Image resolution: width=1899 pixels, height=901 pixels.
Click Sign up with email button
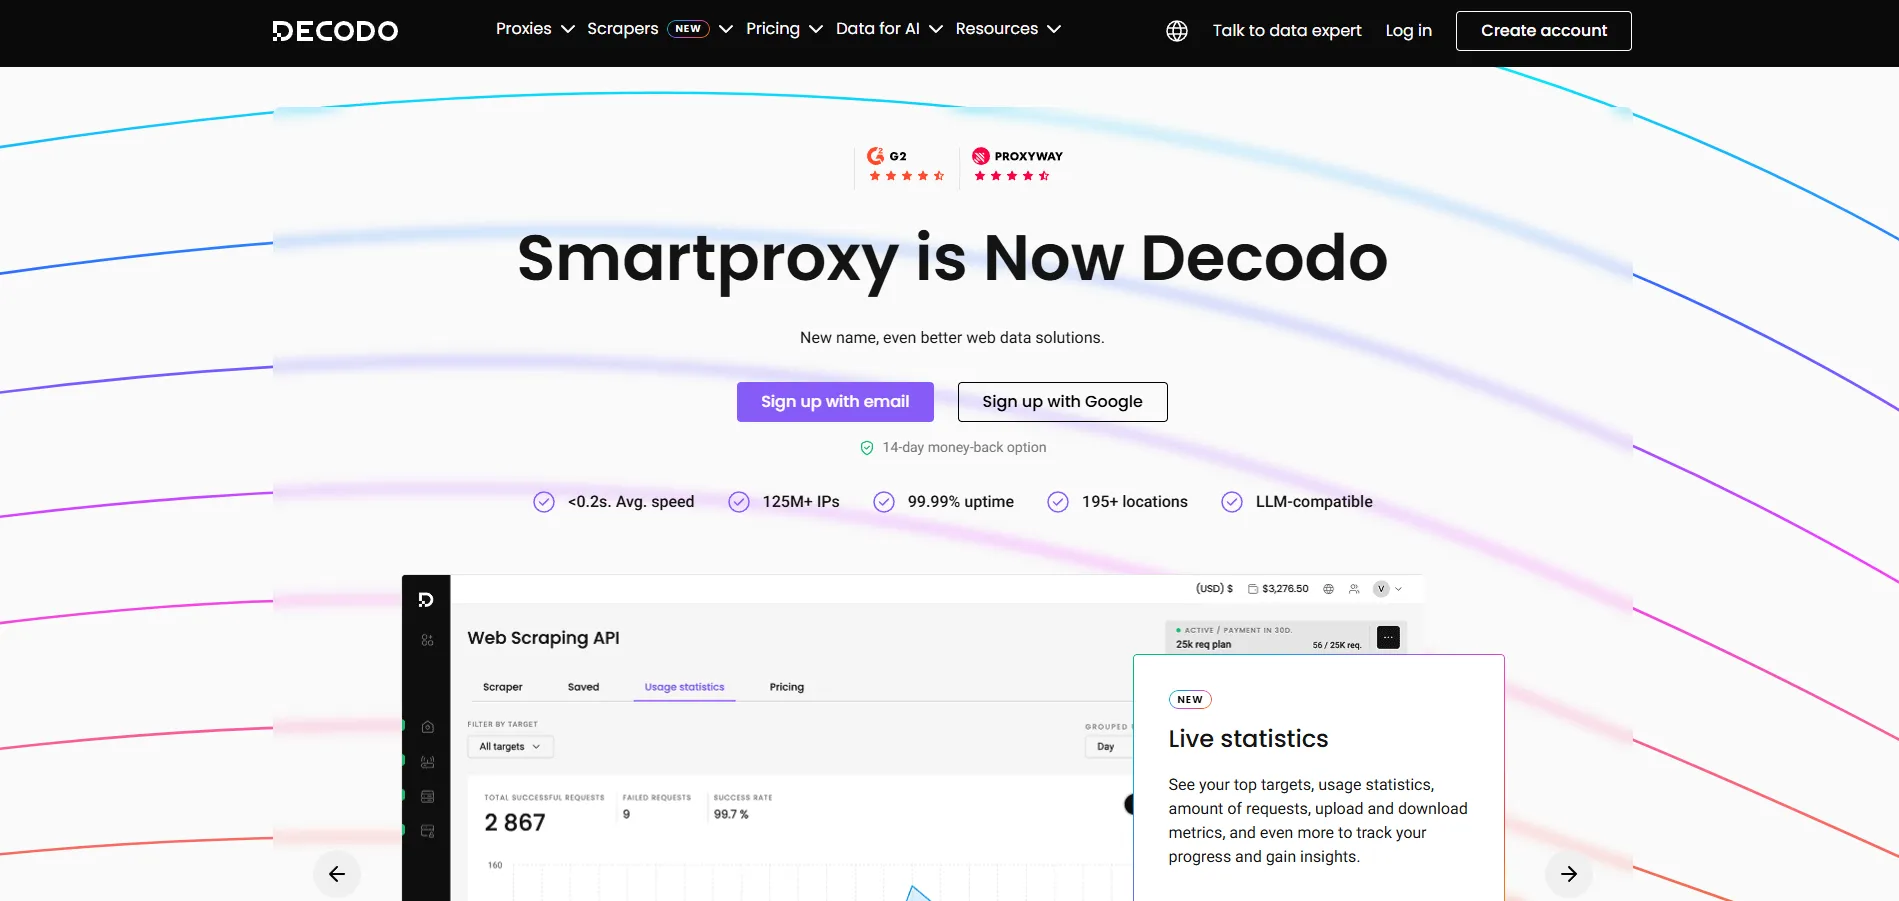point(835,402)
